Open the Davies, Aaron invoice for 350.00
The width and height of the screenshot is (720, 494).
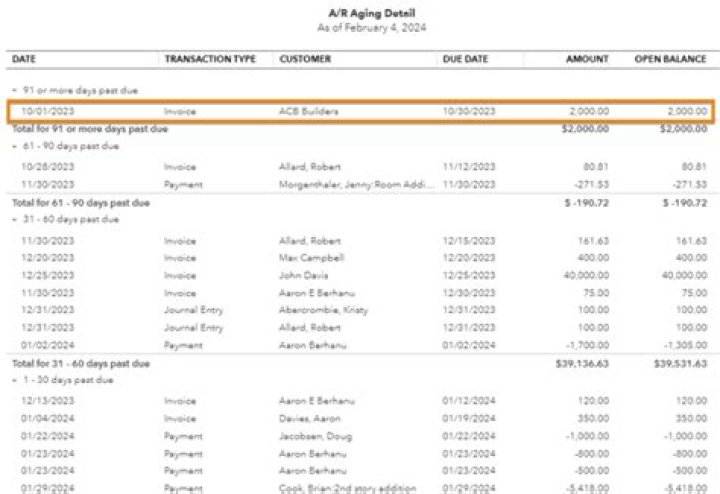311,418
